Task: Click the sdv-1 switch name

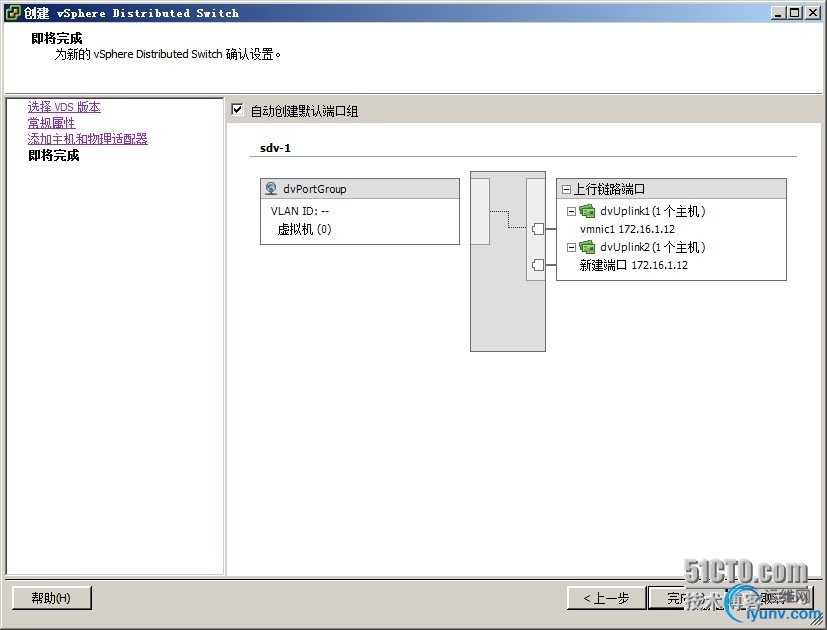Action: point(275,148)
